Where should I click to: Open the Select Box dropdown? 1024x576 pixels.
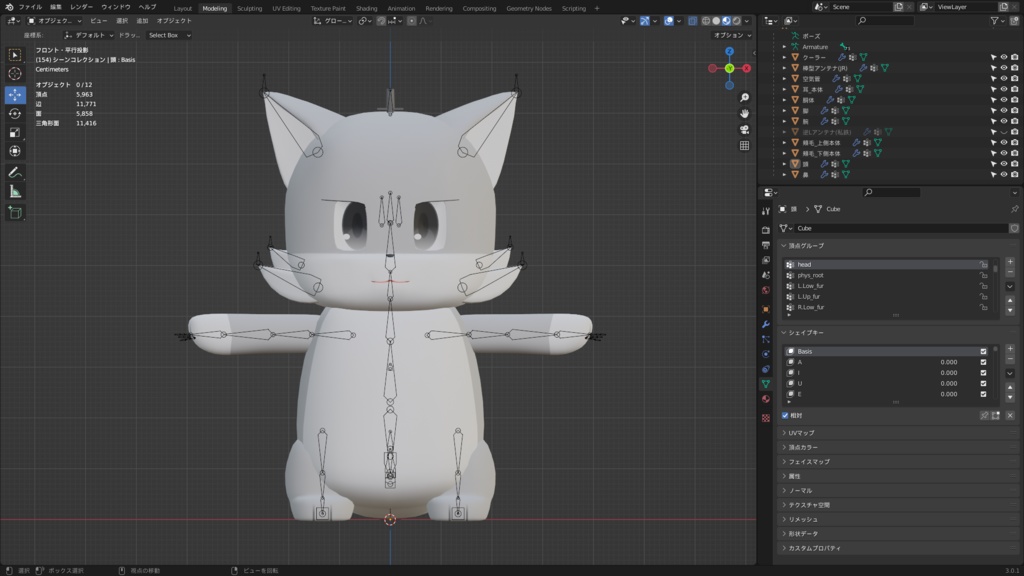(x=168, y=35)
